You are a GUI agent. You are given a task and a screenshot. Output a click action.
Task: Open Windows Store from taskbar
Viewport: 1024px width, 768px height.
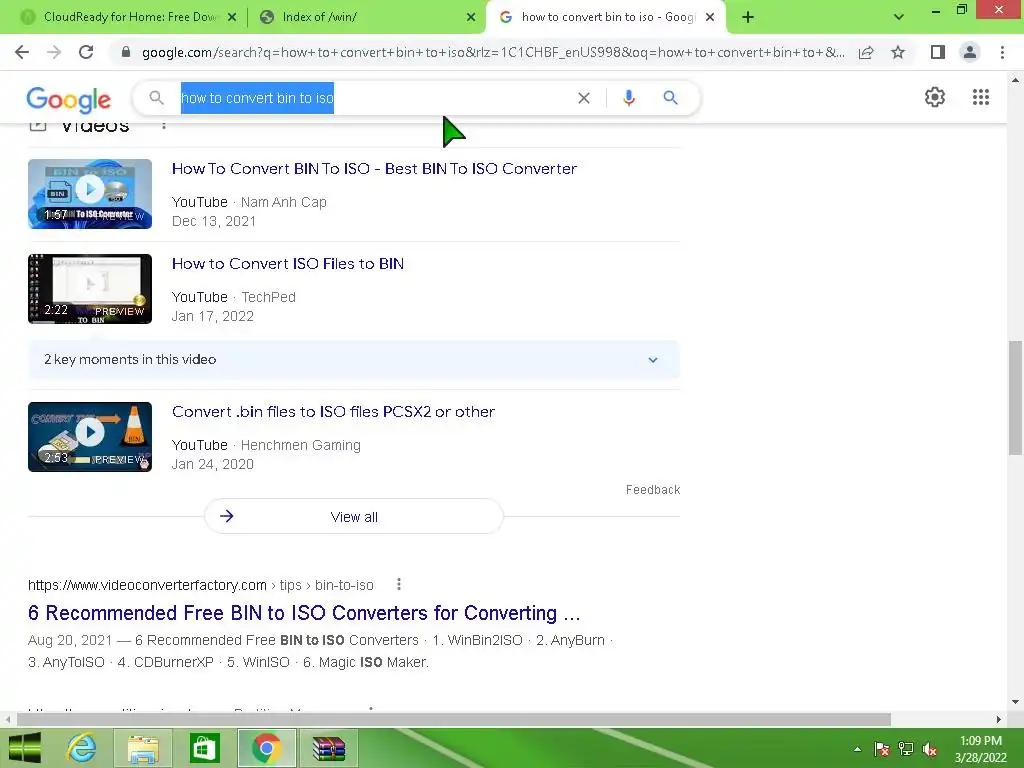pyautogui.click(x=204, y=748)
